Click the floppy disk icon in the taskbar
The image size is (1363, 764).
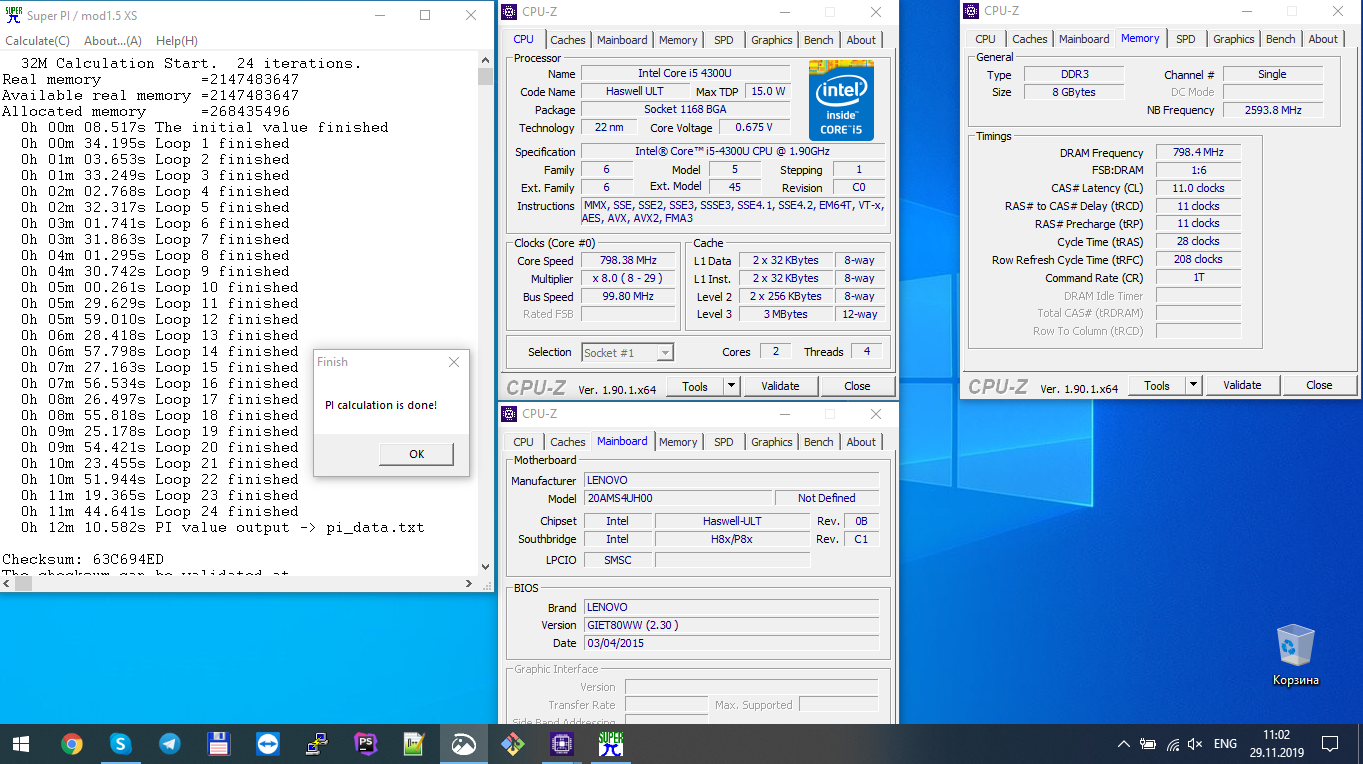coord(219,744)
